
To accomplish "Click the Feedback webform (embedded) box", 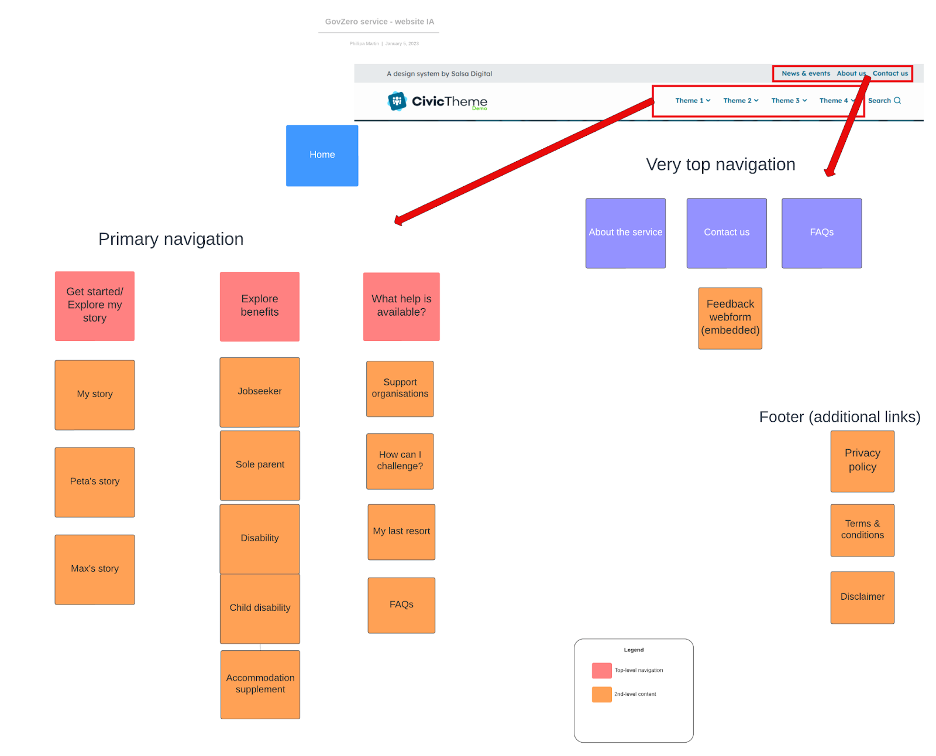I will coord(730,318).
